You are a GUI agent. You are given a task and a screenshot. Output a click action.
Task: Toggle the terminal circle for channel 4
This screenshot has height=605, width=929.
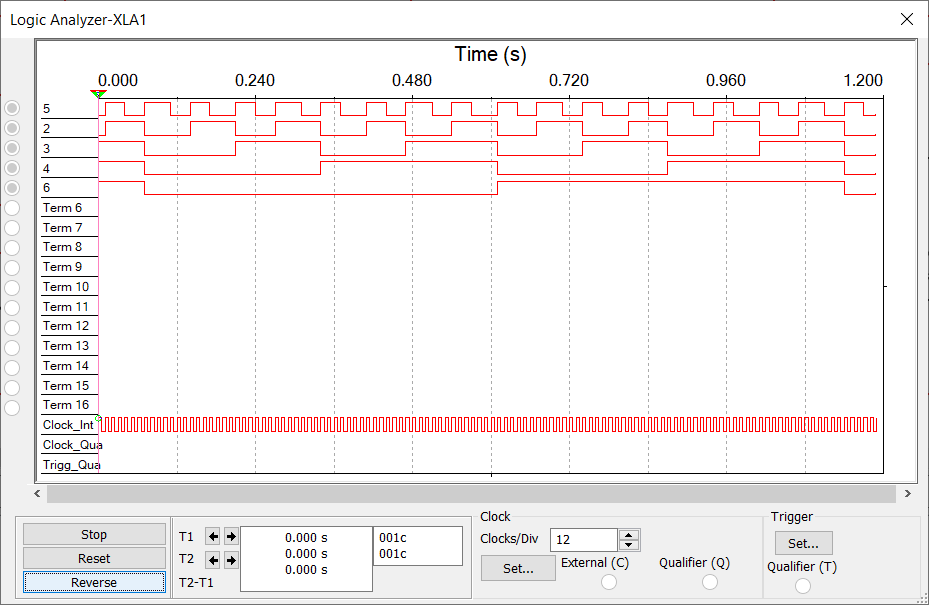click(12, 168)
